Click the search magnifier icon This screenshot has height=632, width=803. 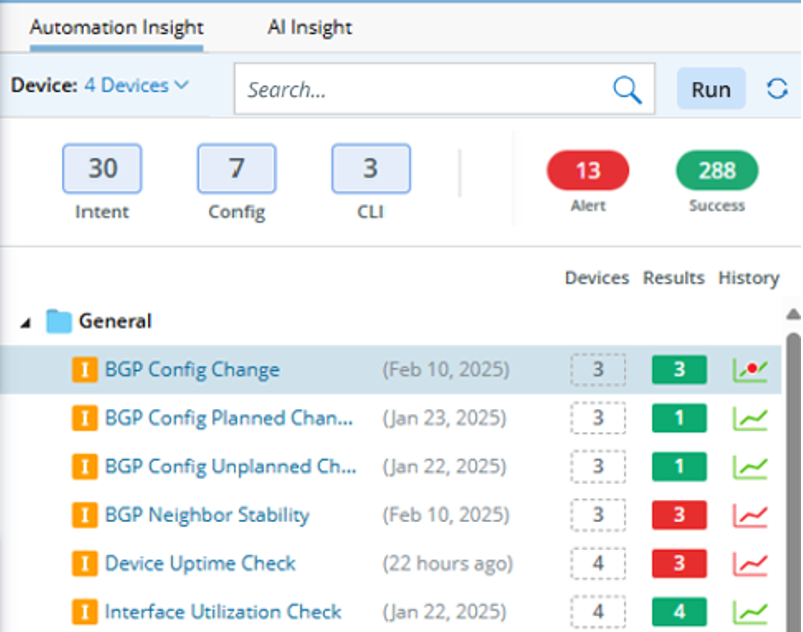coord(627,90)
